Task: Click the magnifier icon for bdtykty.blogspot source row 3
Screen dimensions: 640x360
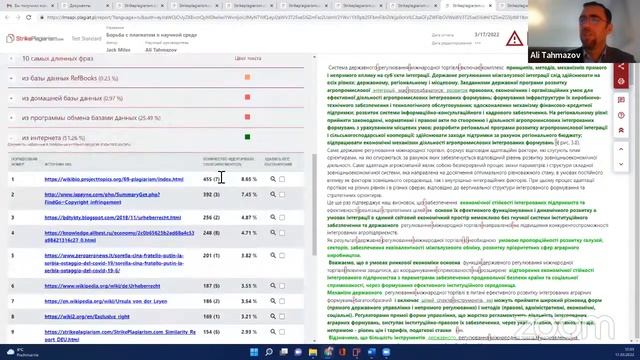Action: (273, 218)
